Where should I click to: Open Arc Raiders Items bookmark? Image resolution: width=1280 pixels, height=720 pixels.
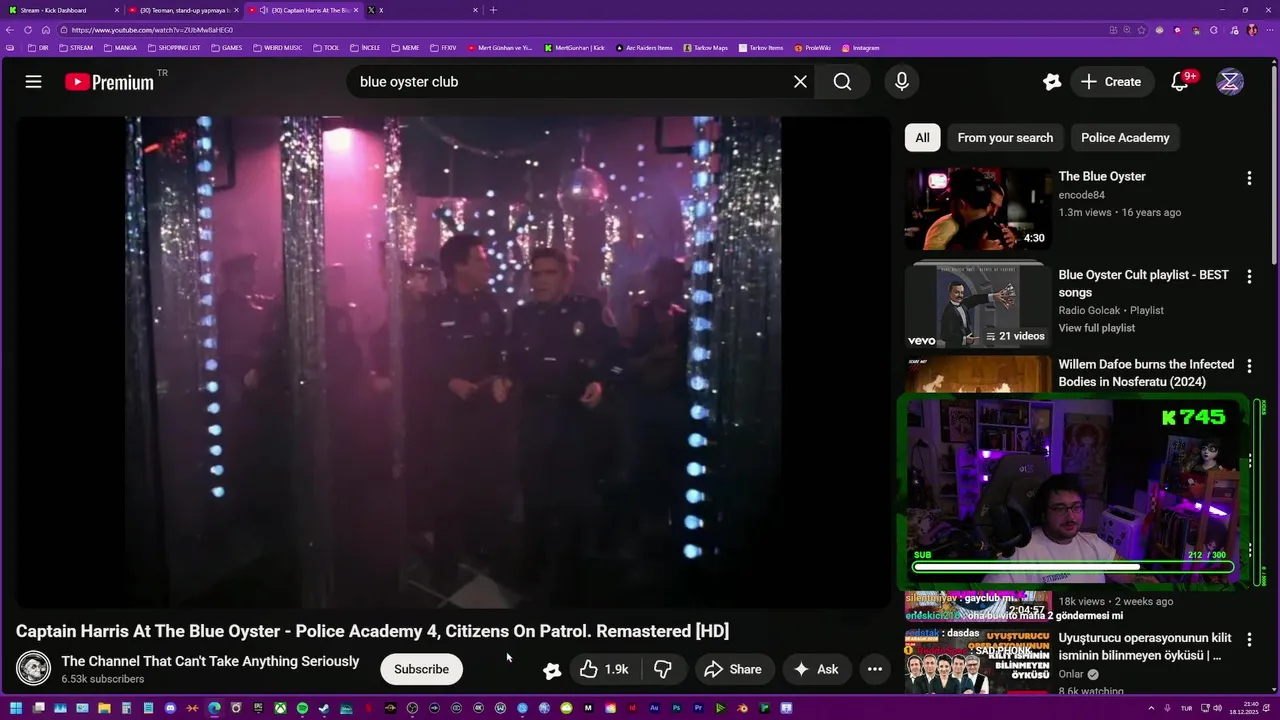(x=644, y=48)
